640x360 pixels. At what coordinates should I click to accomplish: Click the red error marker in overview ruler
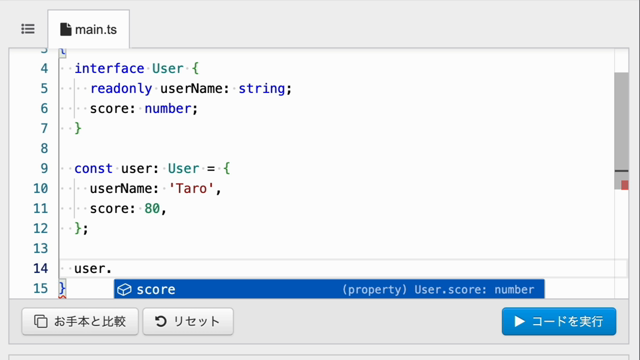click(x=625, y=185)
